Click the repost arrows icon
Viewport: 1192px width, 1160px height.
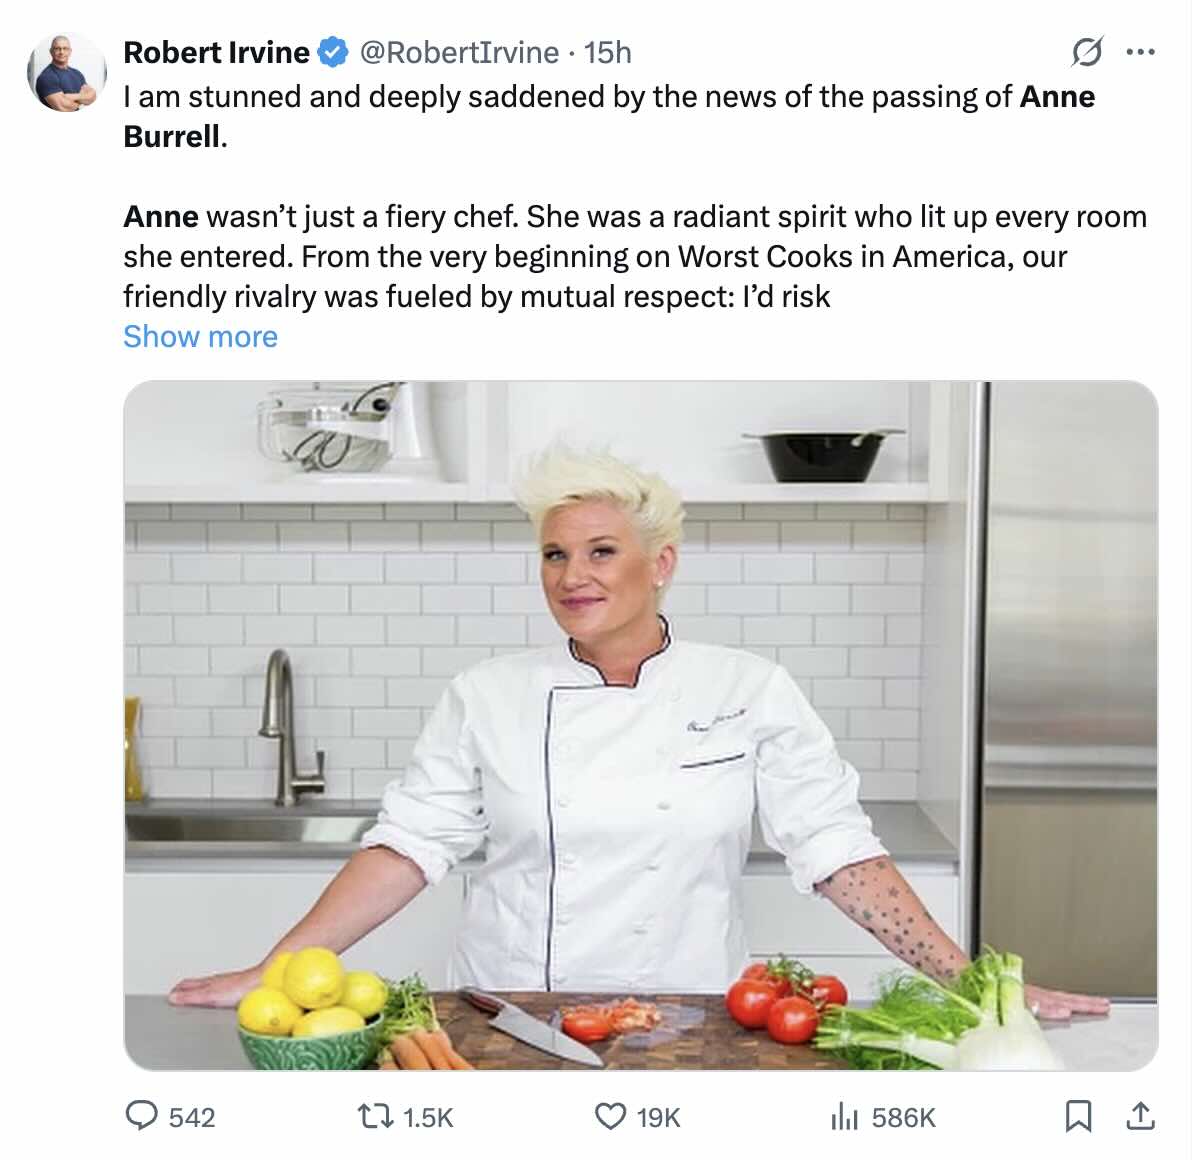[x=375, y=1117]
